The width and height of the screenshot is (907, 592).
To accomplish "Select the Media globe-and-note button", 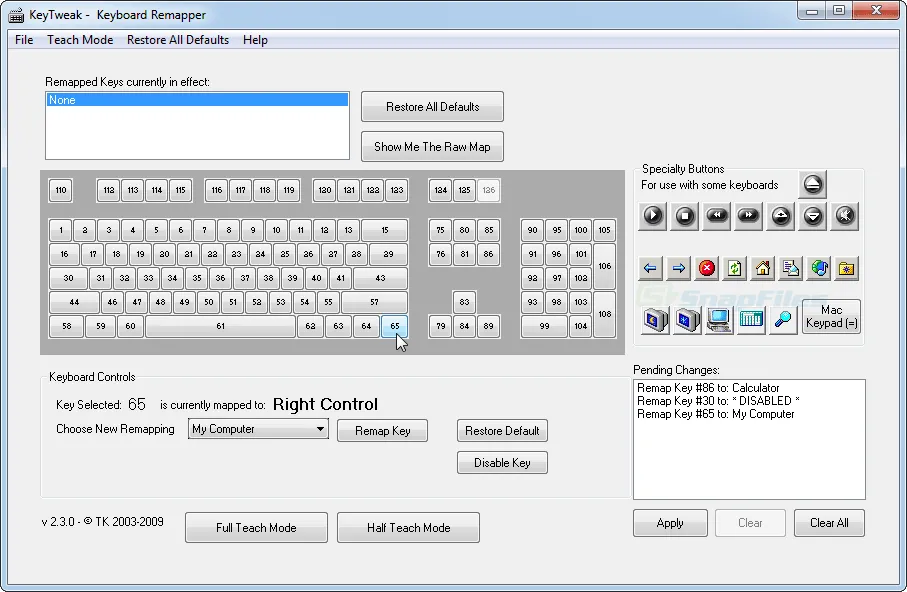I will point(819,269).
